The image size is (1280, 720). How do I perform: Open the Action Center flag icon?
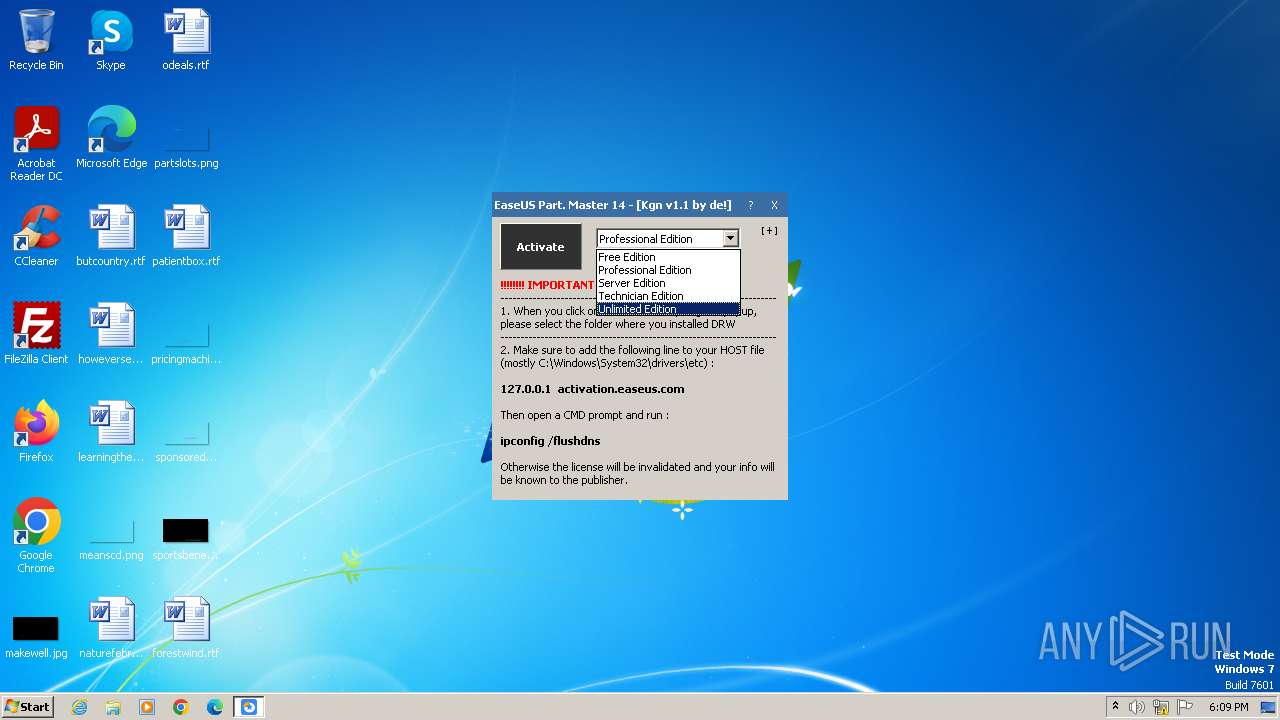coord(1185,707)
